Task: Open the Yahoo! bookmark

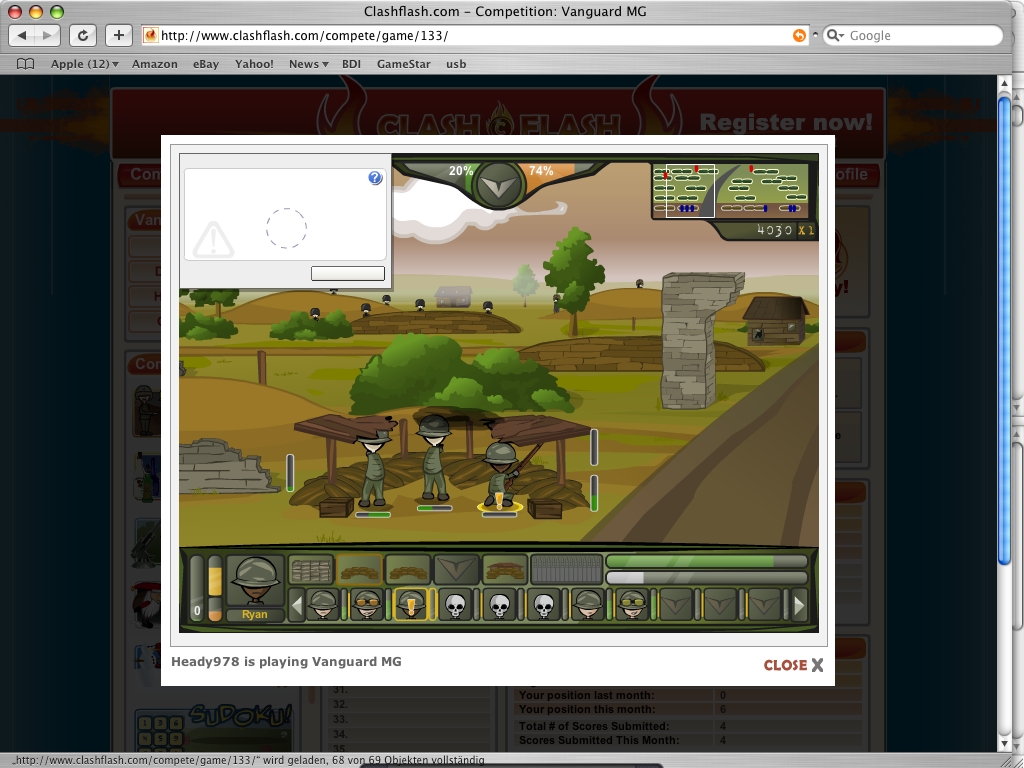Action: coord(254,64)
